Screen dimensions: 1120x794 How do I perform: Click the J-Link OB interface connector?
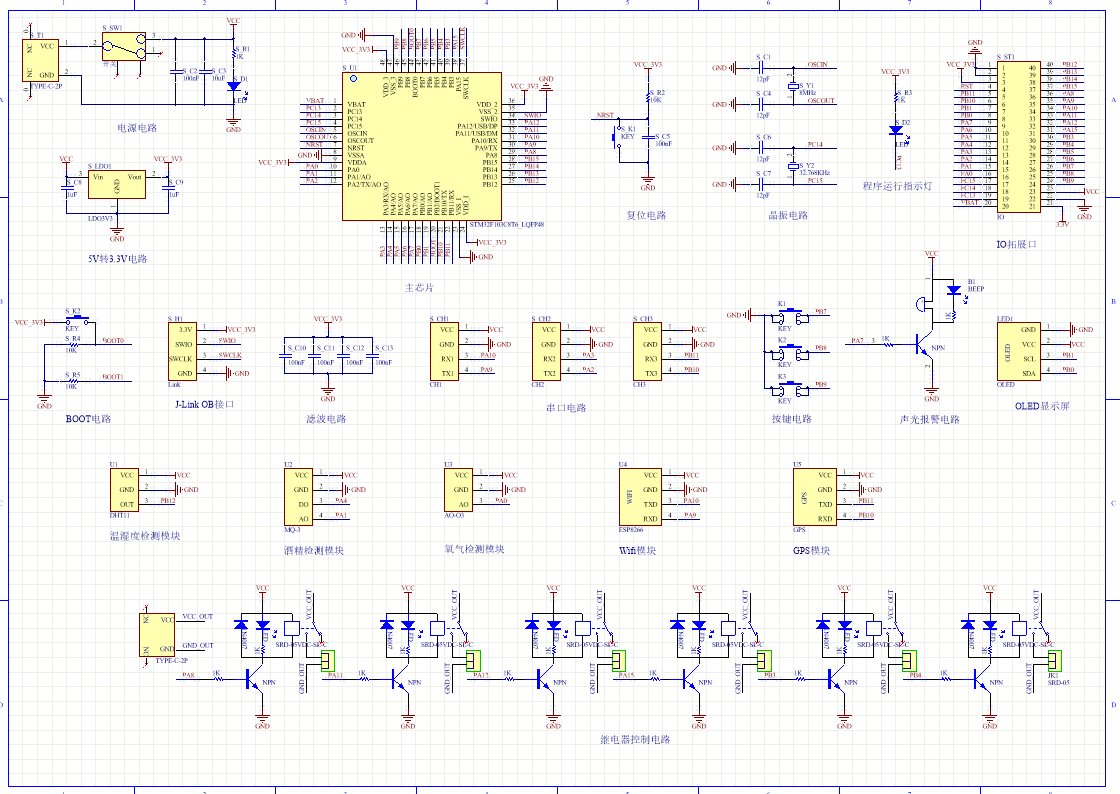(184, 350)
